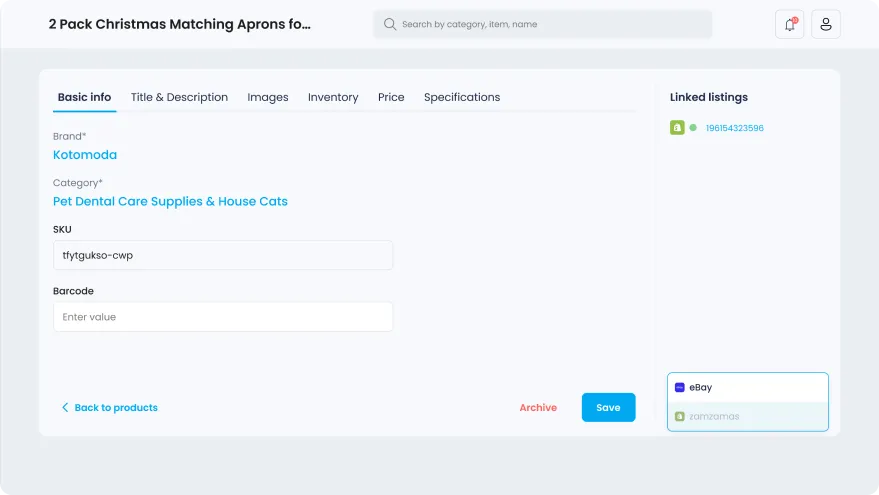Open the Images tab
Viewport: 879px width, 495px height.
268,97
